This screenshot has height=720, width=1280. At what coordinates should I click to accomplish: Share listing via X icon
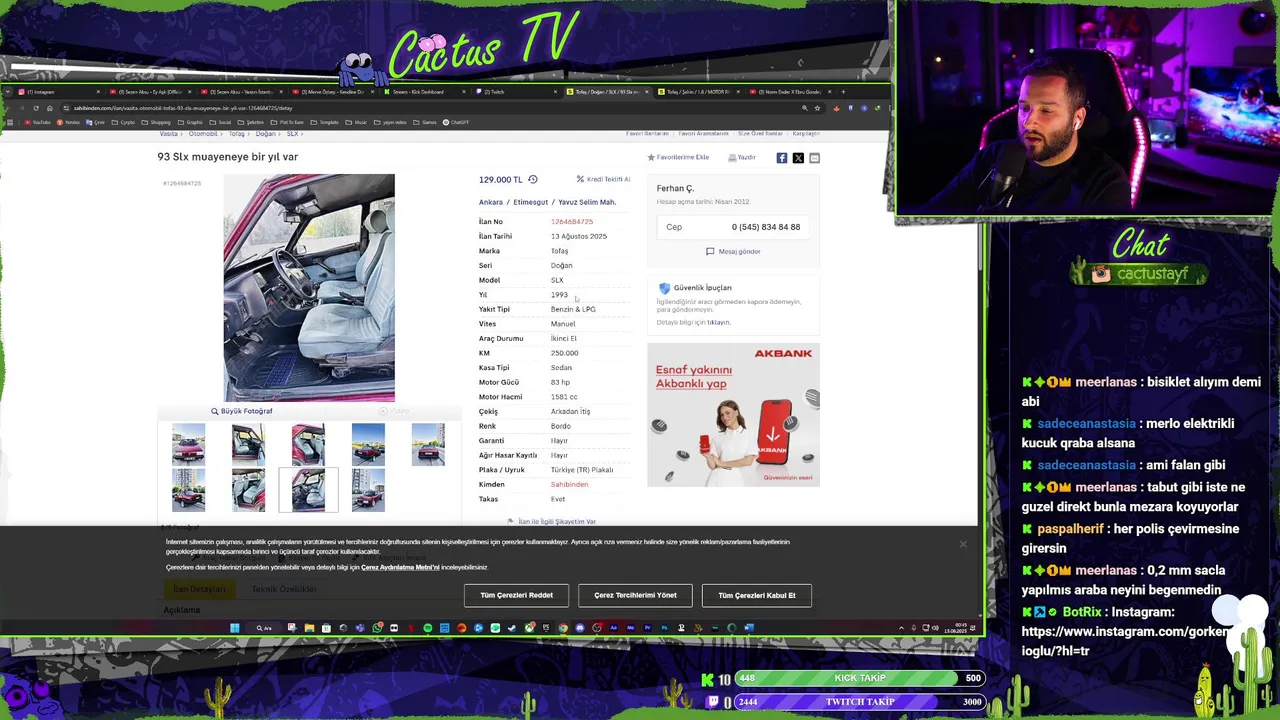[798, 158]
